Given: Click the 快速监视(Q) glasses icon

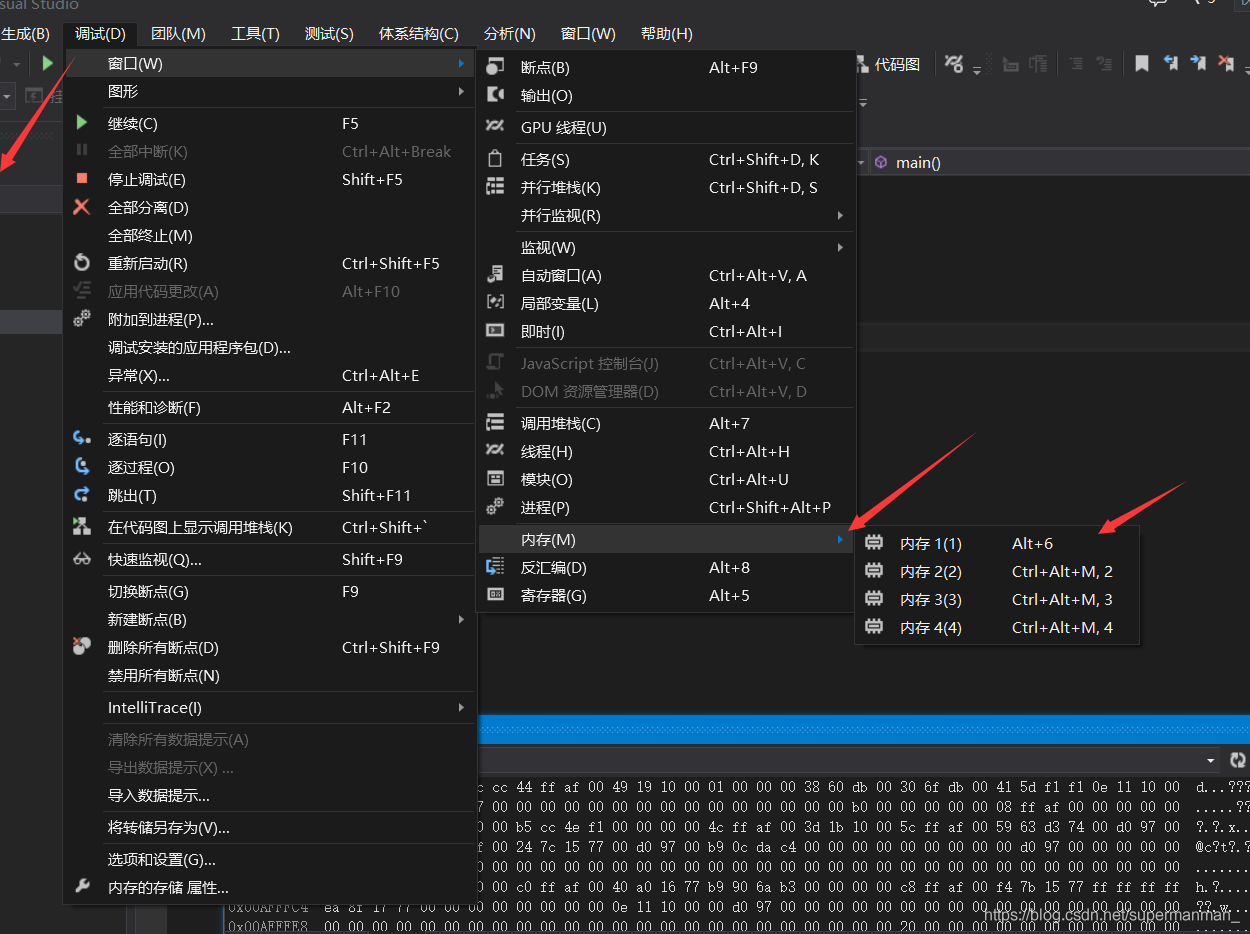Looking at the screenshot, I should (x=82, y=559).
